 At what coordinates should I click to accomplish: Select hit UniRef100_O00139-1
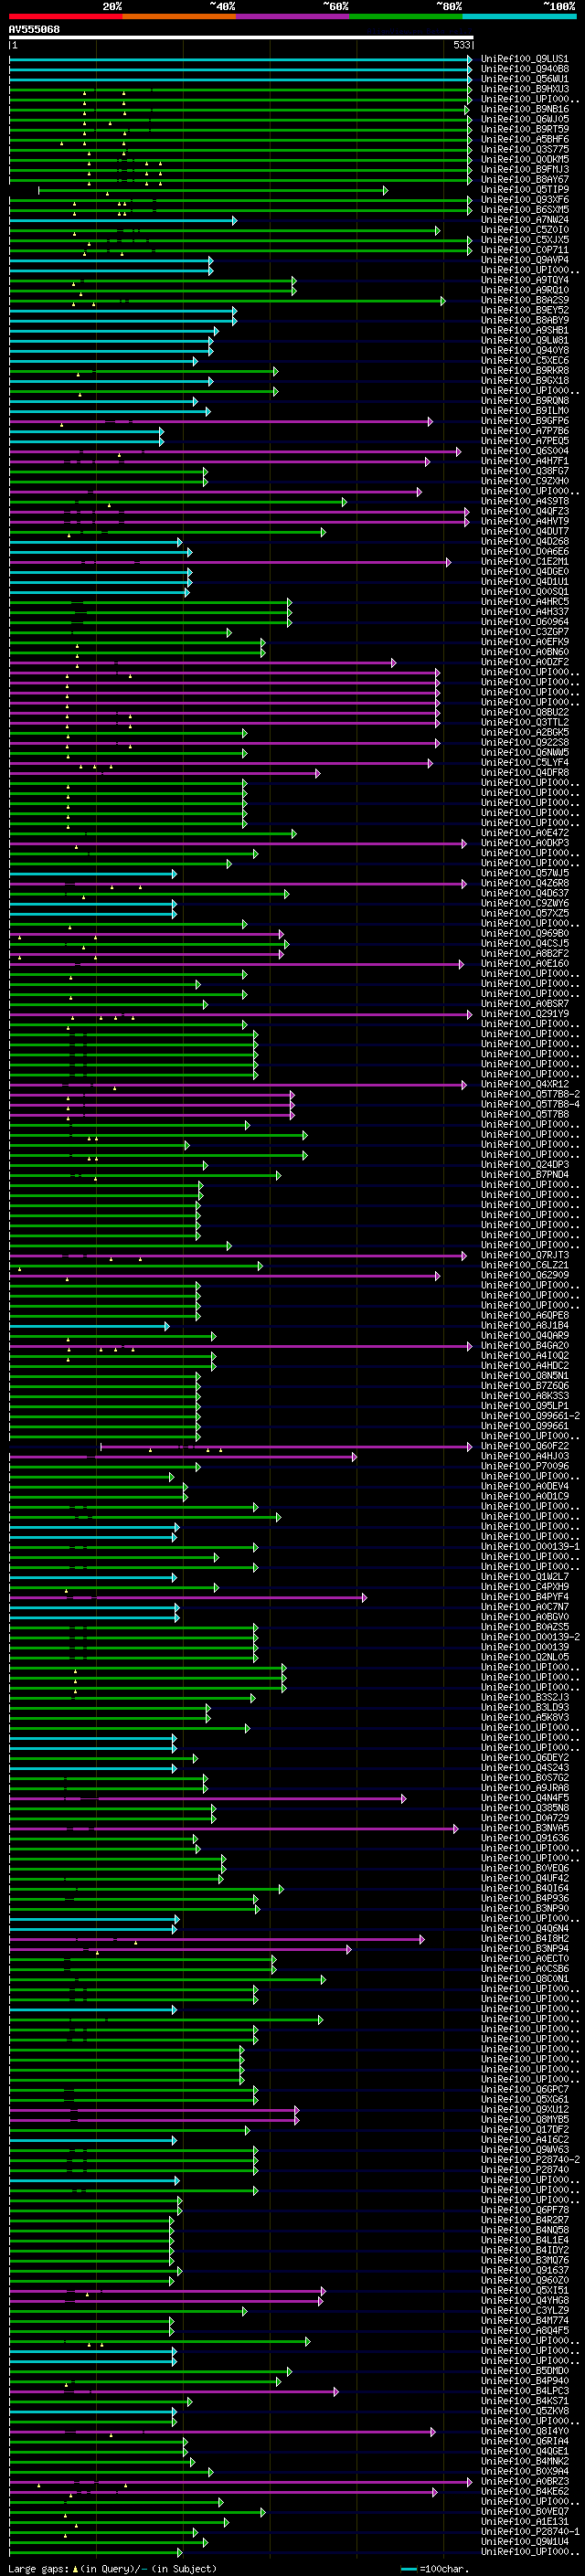(530, 1547)
